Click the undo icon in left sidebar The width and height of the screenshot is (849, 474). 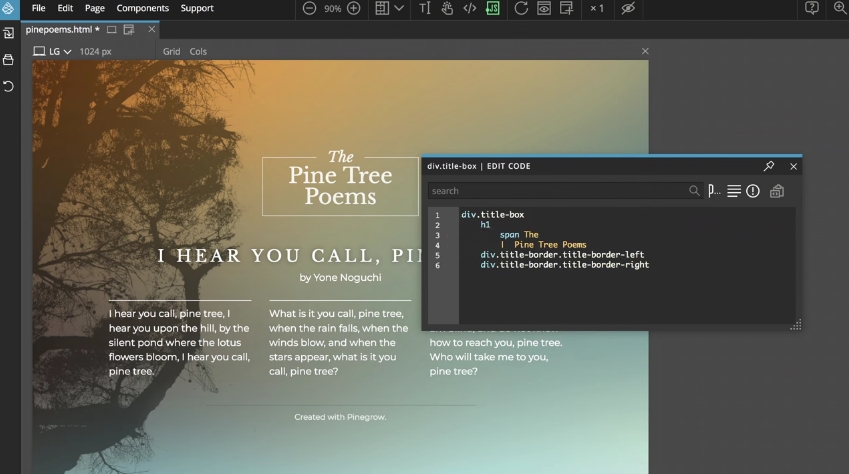[x=8, y=86]
